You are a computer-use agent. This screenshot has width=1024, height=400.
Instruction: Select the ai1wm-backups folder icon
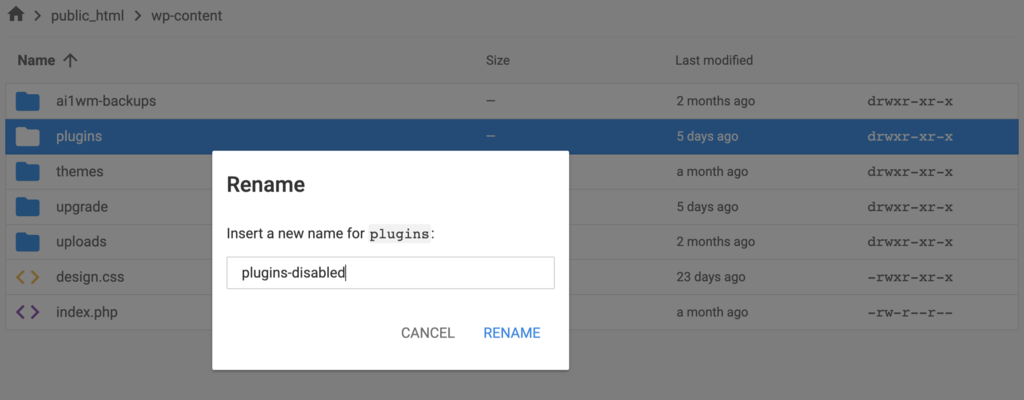[x=28, y=101]
